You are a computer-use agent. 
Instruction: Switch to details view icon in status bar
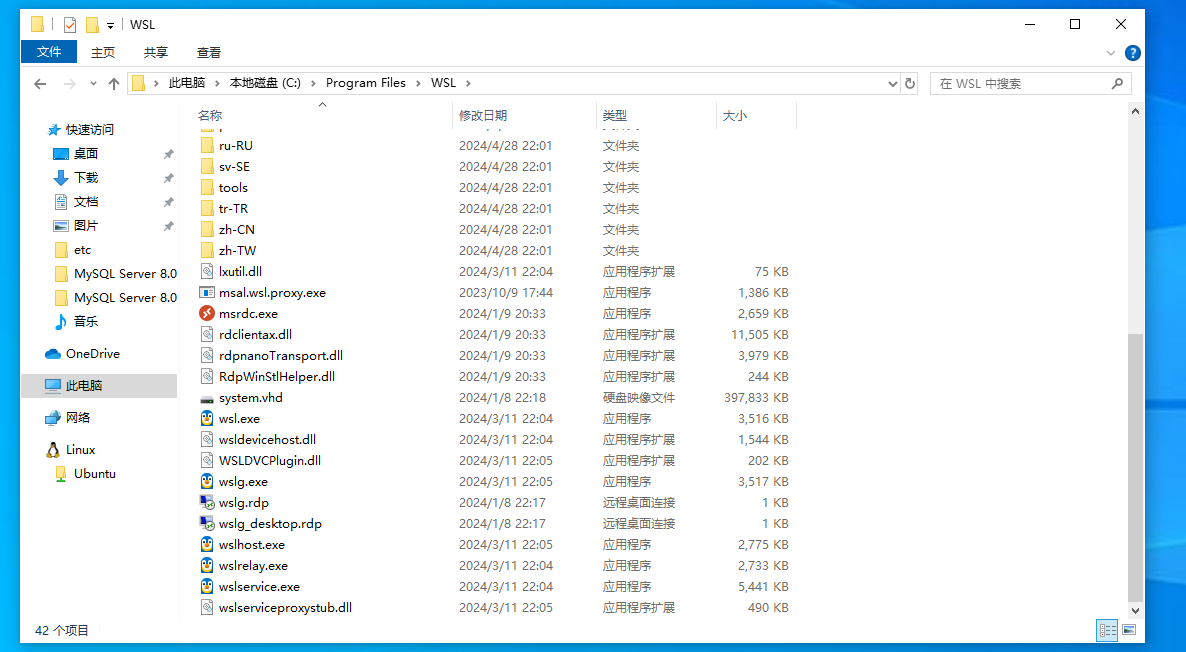(1107, 629)
